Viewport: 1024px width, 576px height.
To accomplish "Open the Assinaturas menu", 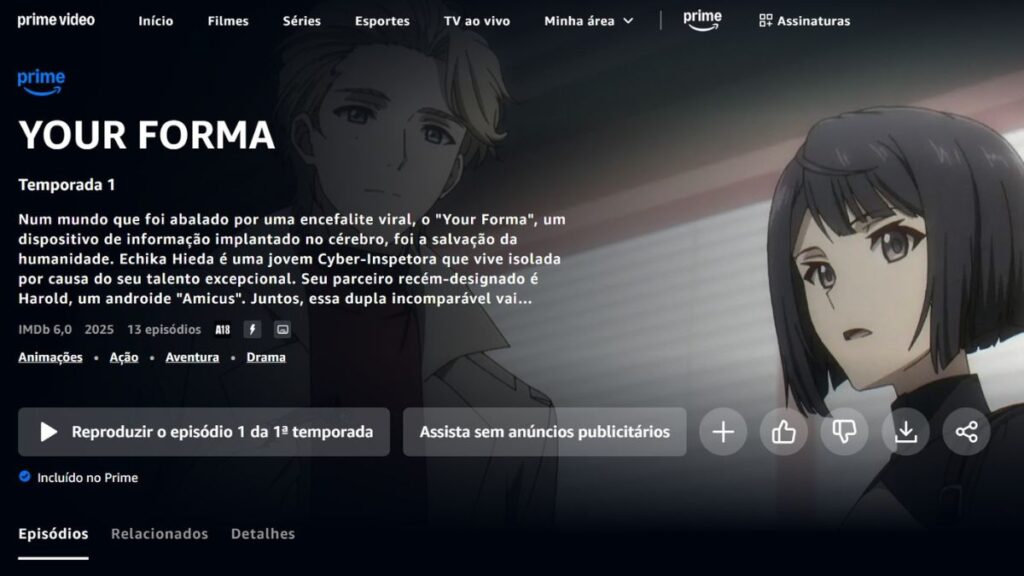I will tap(805, 21).
